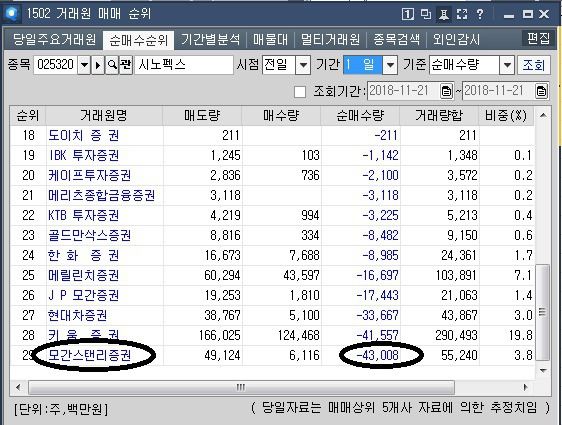This screenshot has height=425, width=562.
Task: Sort by 순매수량 column header
Action: 360,116
